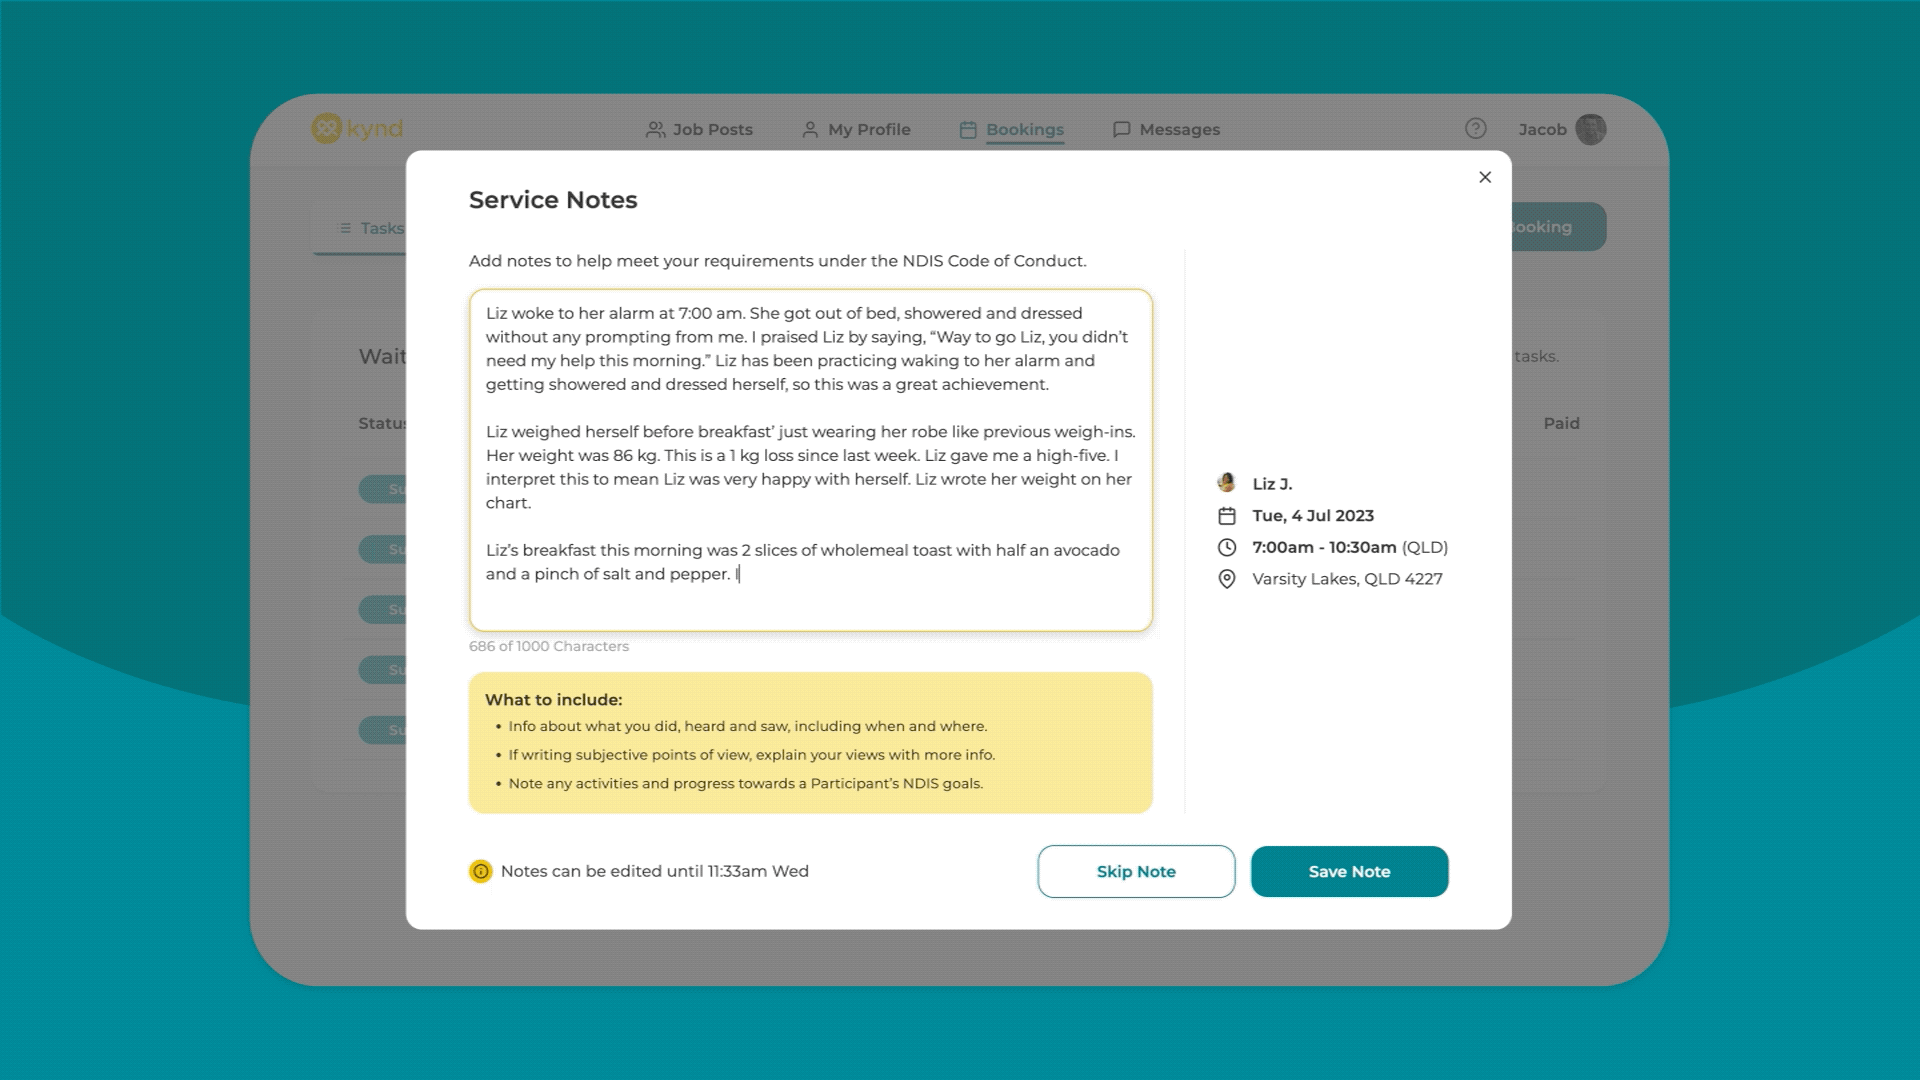Switch to the Bookings tab
Screen dimensions: 1920x1080
[x=1025, y=129]
